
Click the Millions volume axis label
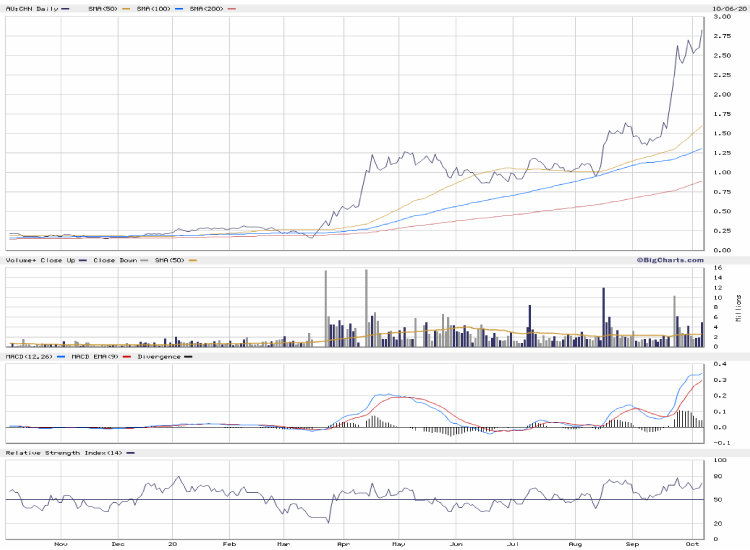[x=737, y=309]
